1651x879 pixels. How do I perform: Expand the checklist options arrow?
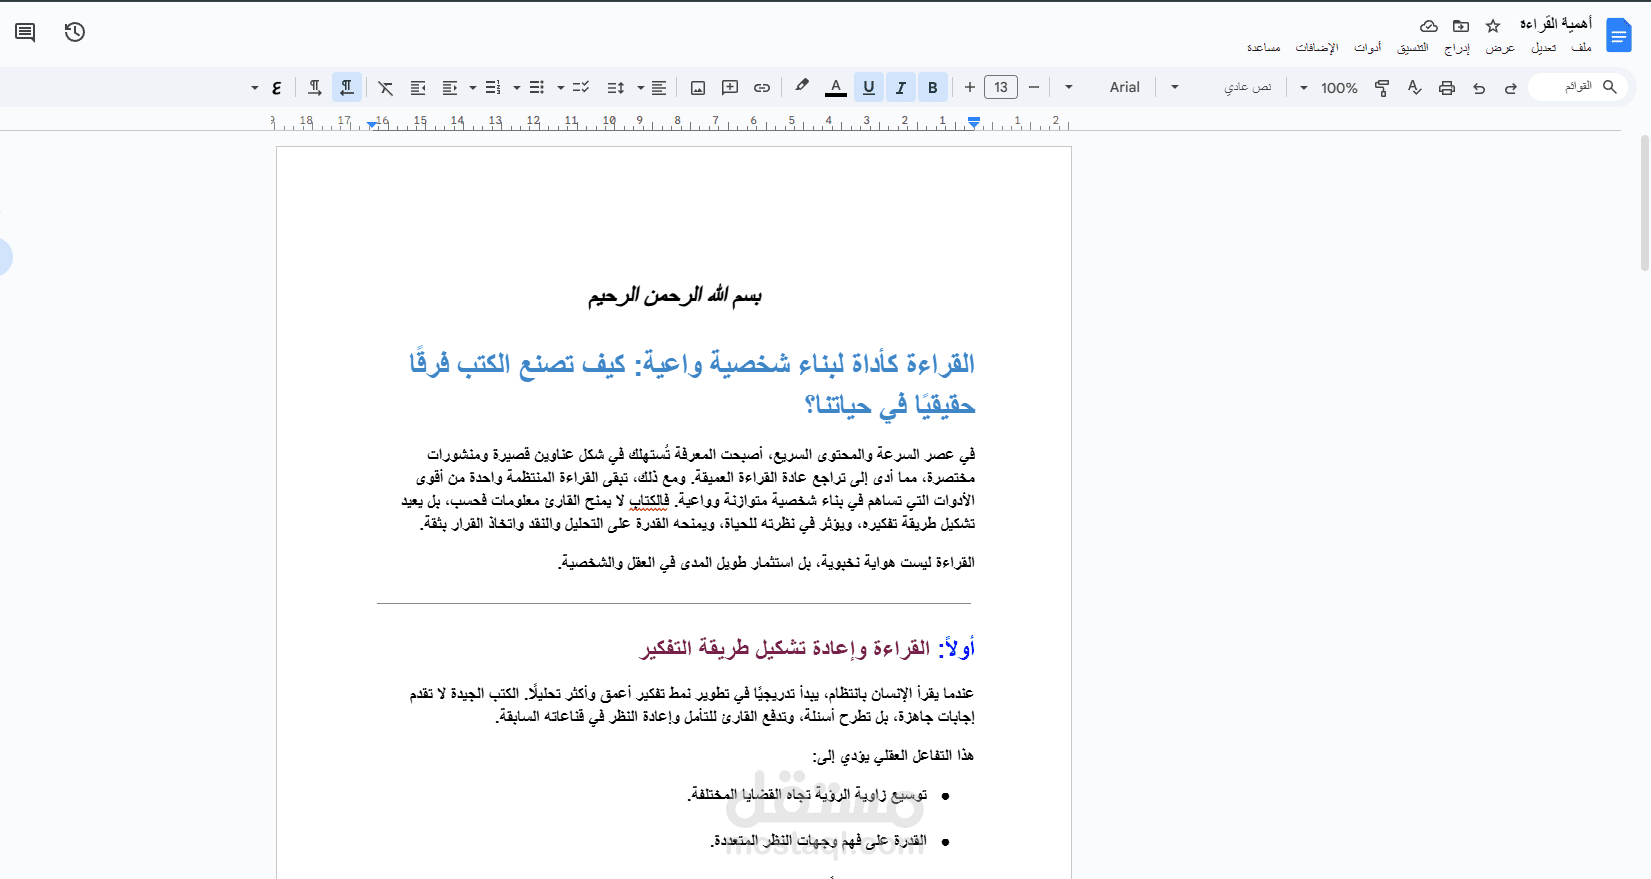561,88
